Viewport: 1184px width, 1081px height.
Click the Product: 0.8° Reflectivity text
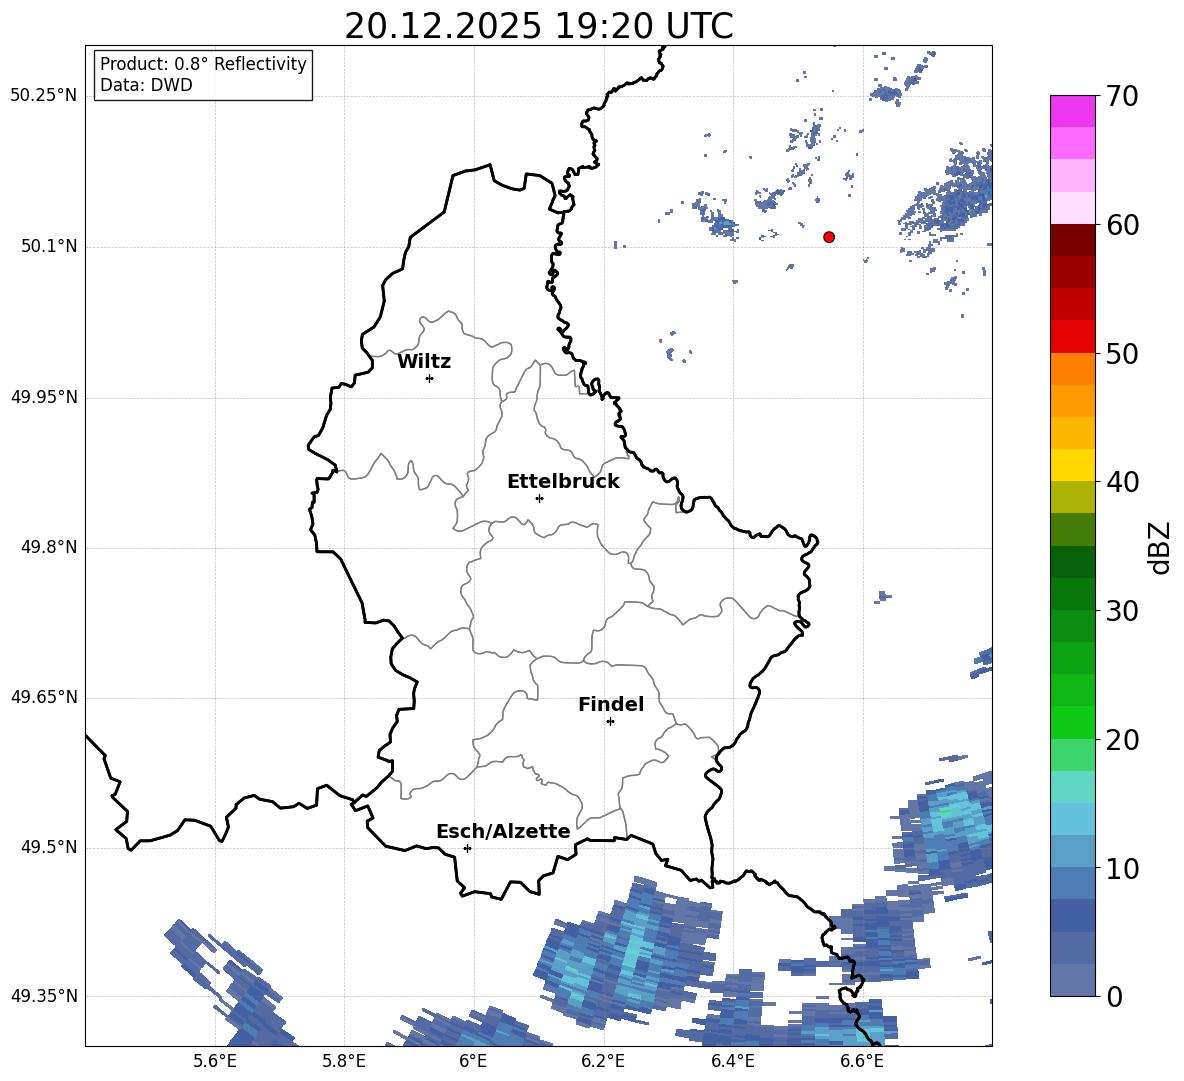(x=203, y=63)
